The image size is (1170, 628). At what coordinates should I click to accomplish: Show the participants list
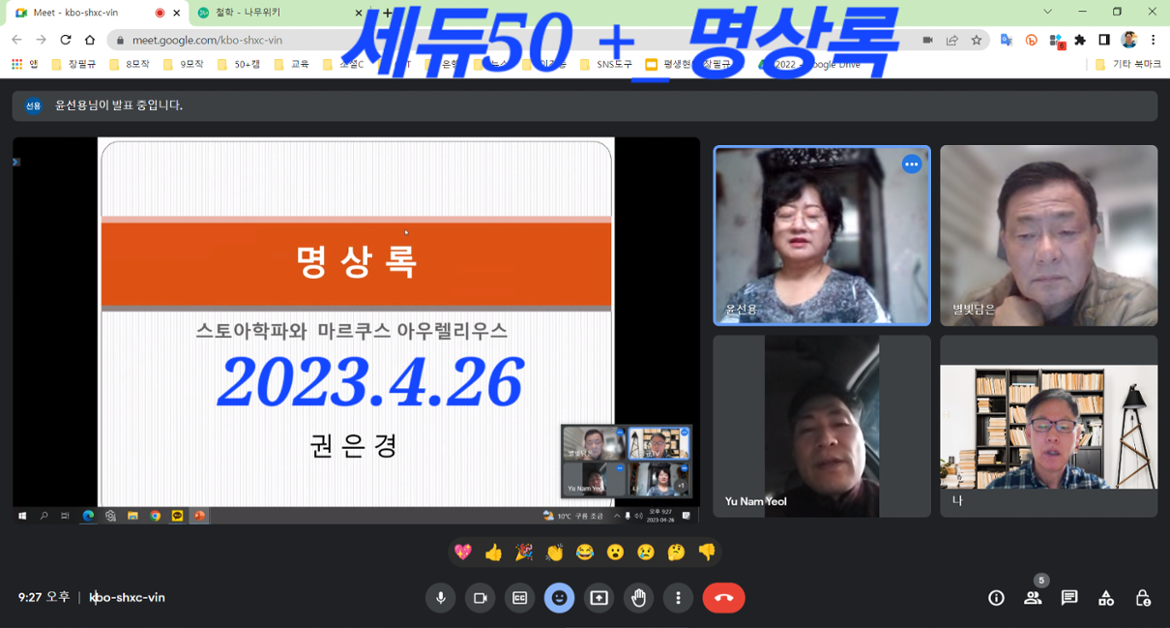1033,597
